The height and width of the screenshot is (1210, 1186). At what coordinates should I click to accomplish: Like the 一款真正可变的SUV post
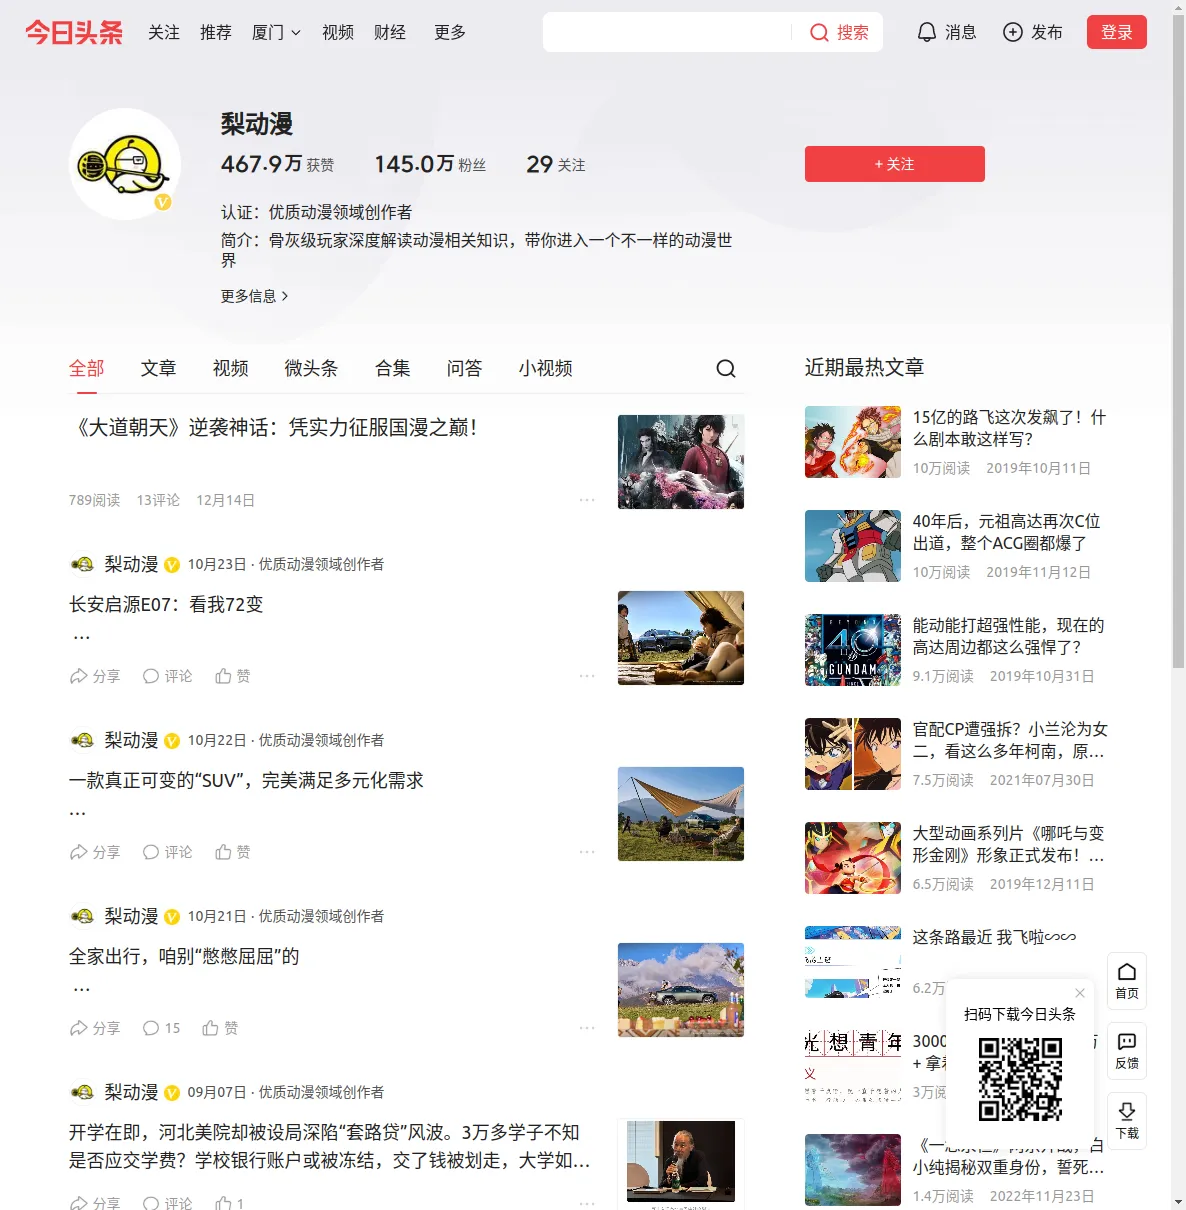tap(232, 852)
